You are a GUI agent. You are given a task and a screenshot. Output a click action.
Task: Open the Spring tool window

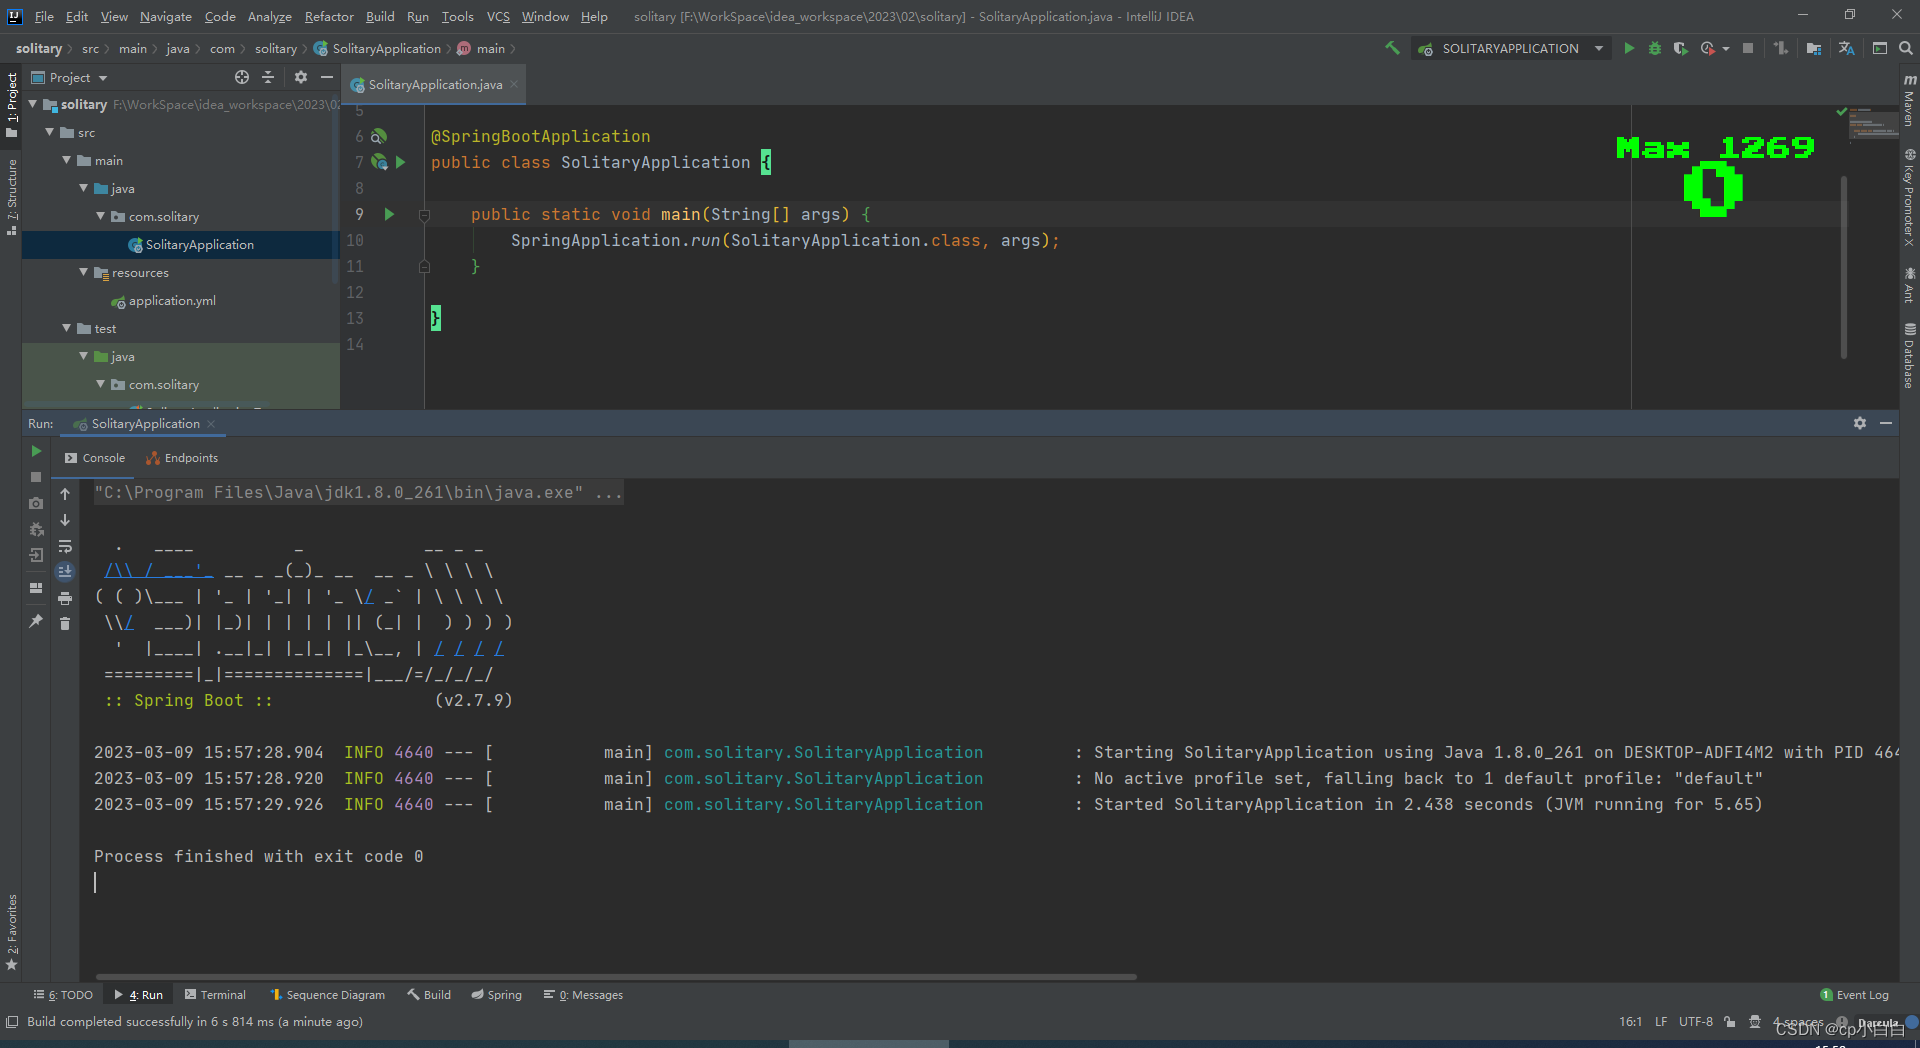point(496,995)
